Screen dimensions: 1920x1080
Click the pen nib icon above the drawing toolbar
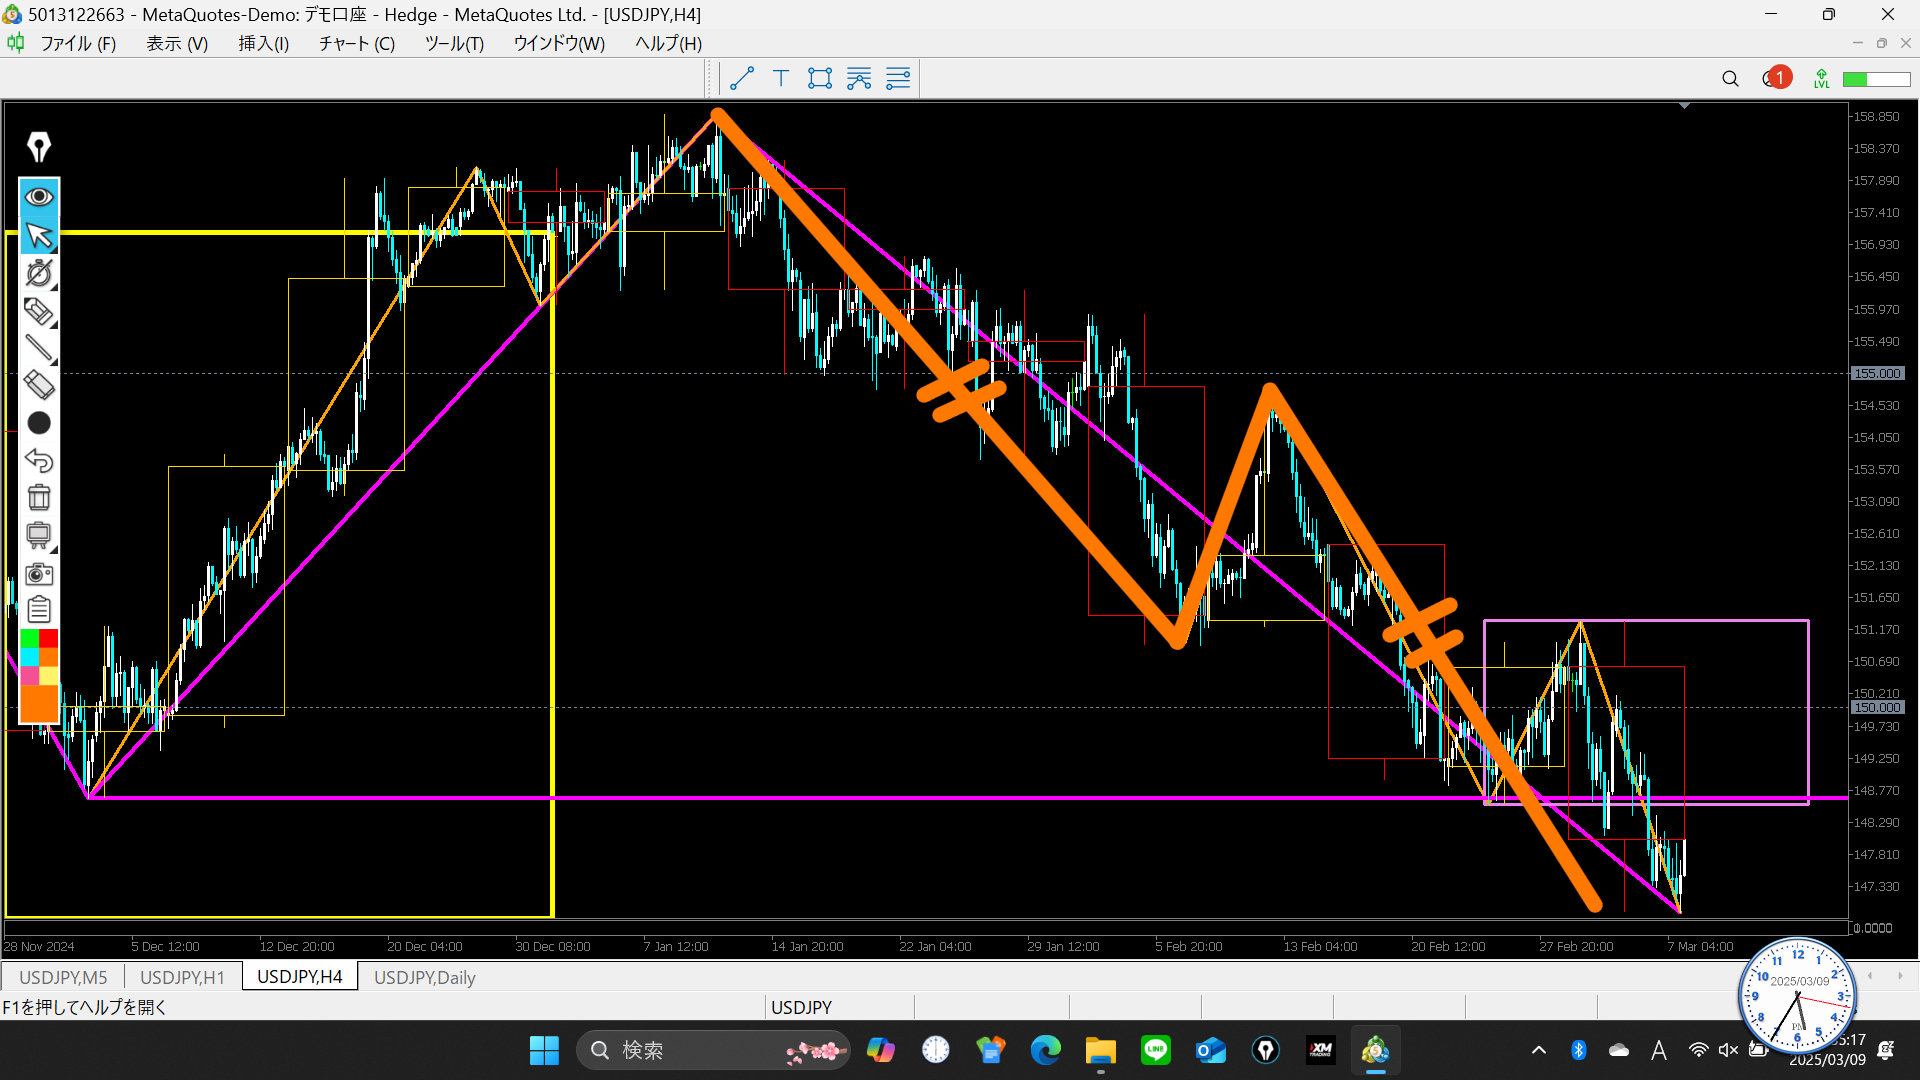click(39, 147)
